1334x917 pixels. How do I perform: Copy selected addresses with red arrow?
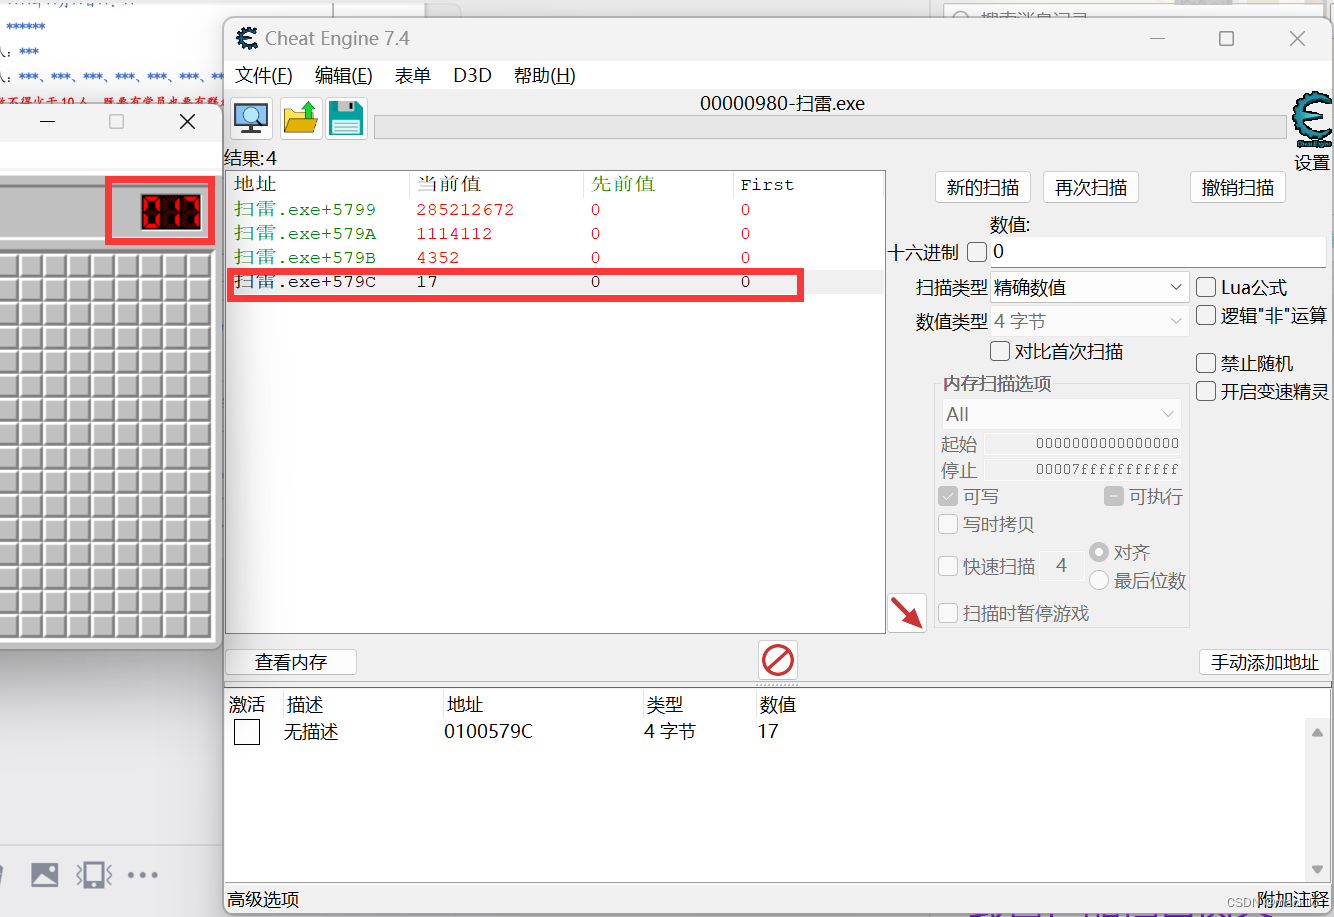907,612
